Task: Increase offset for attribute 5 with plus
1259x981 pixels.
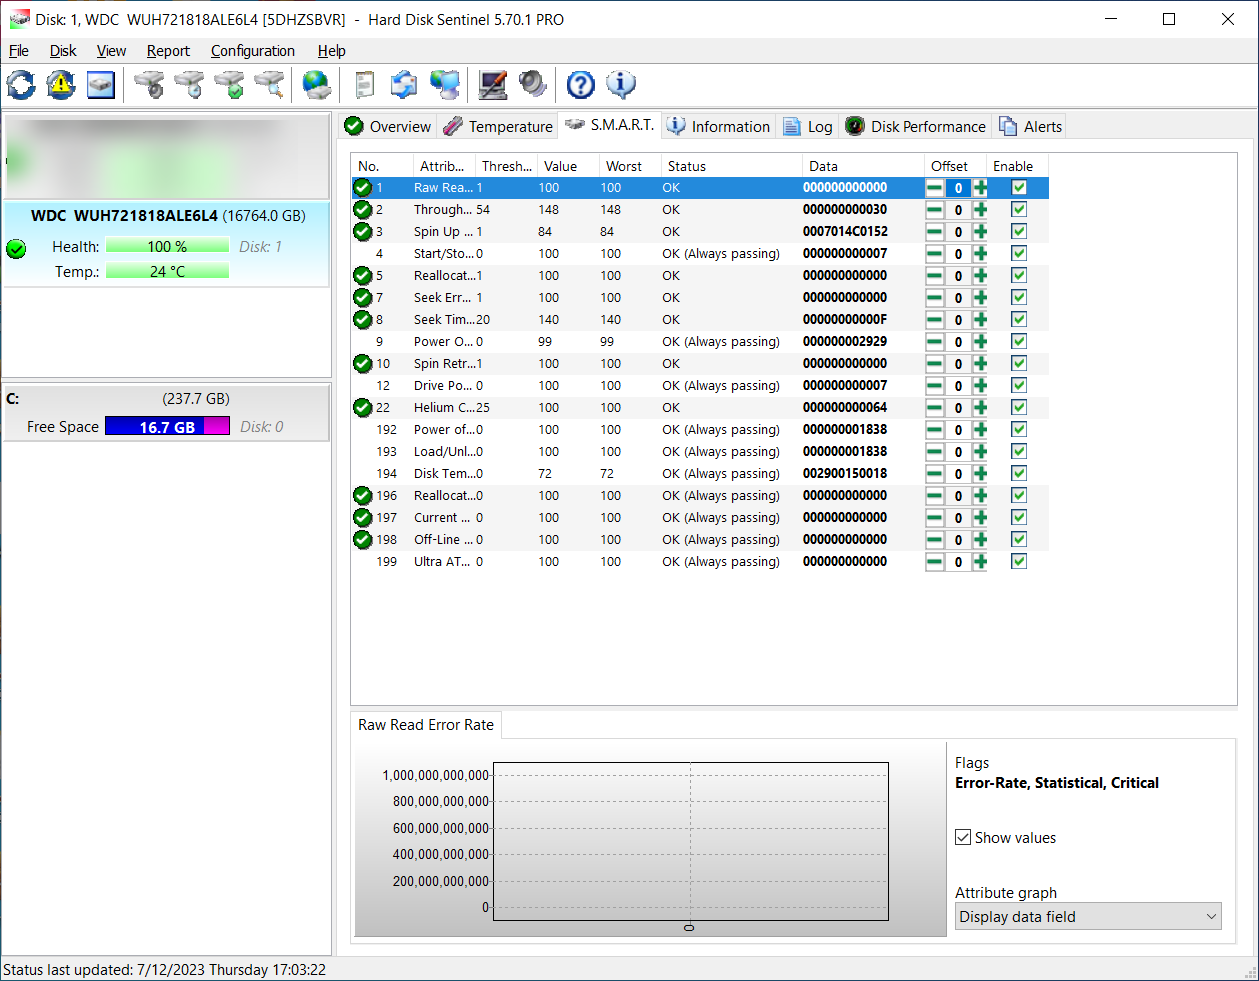Action: point(980,276)
